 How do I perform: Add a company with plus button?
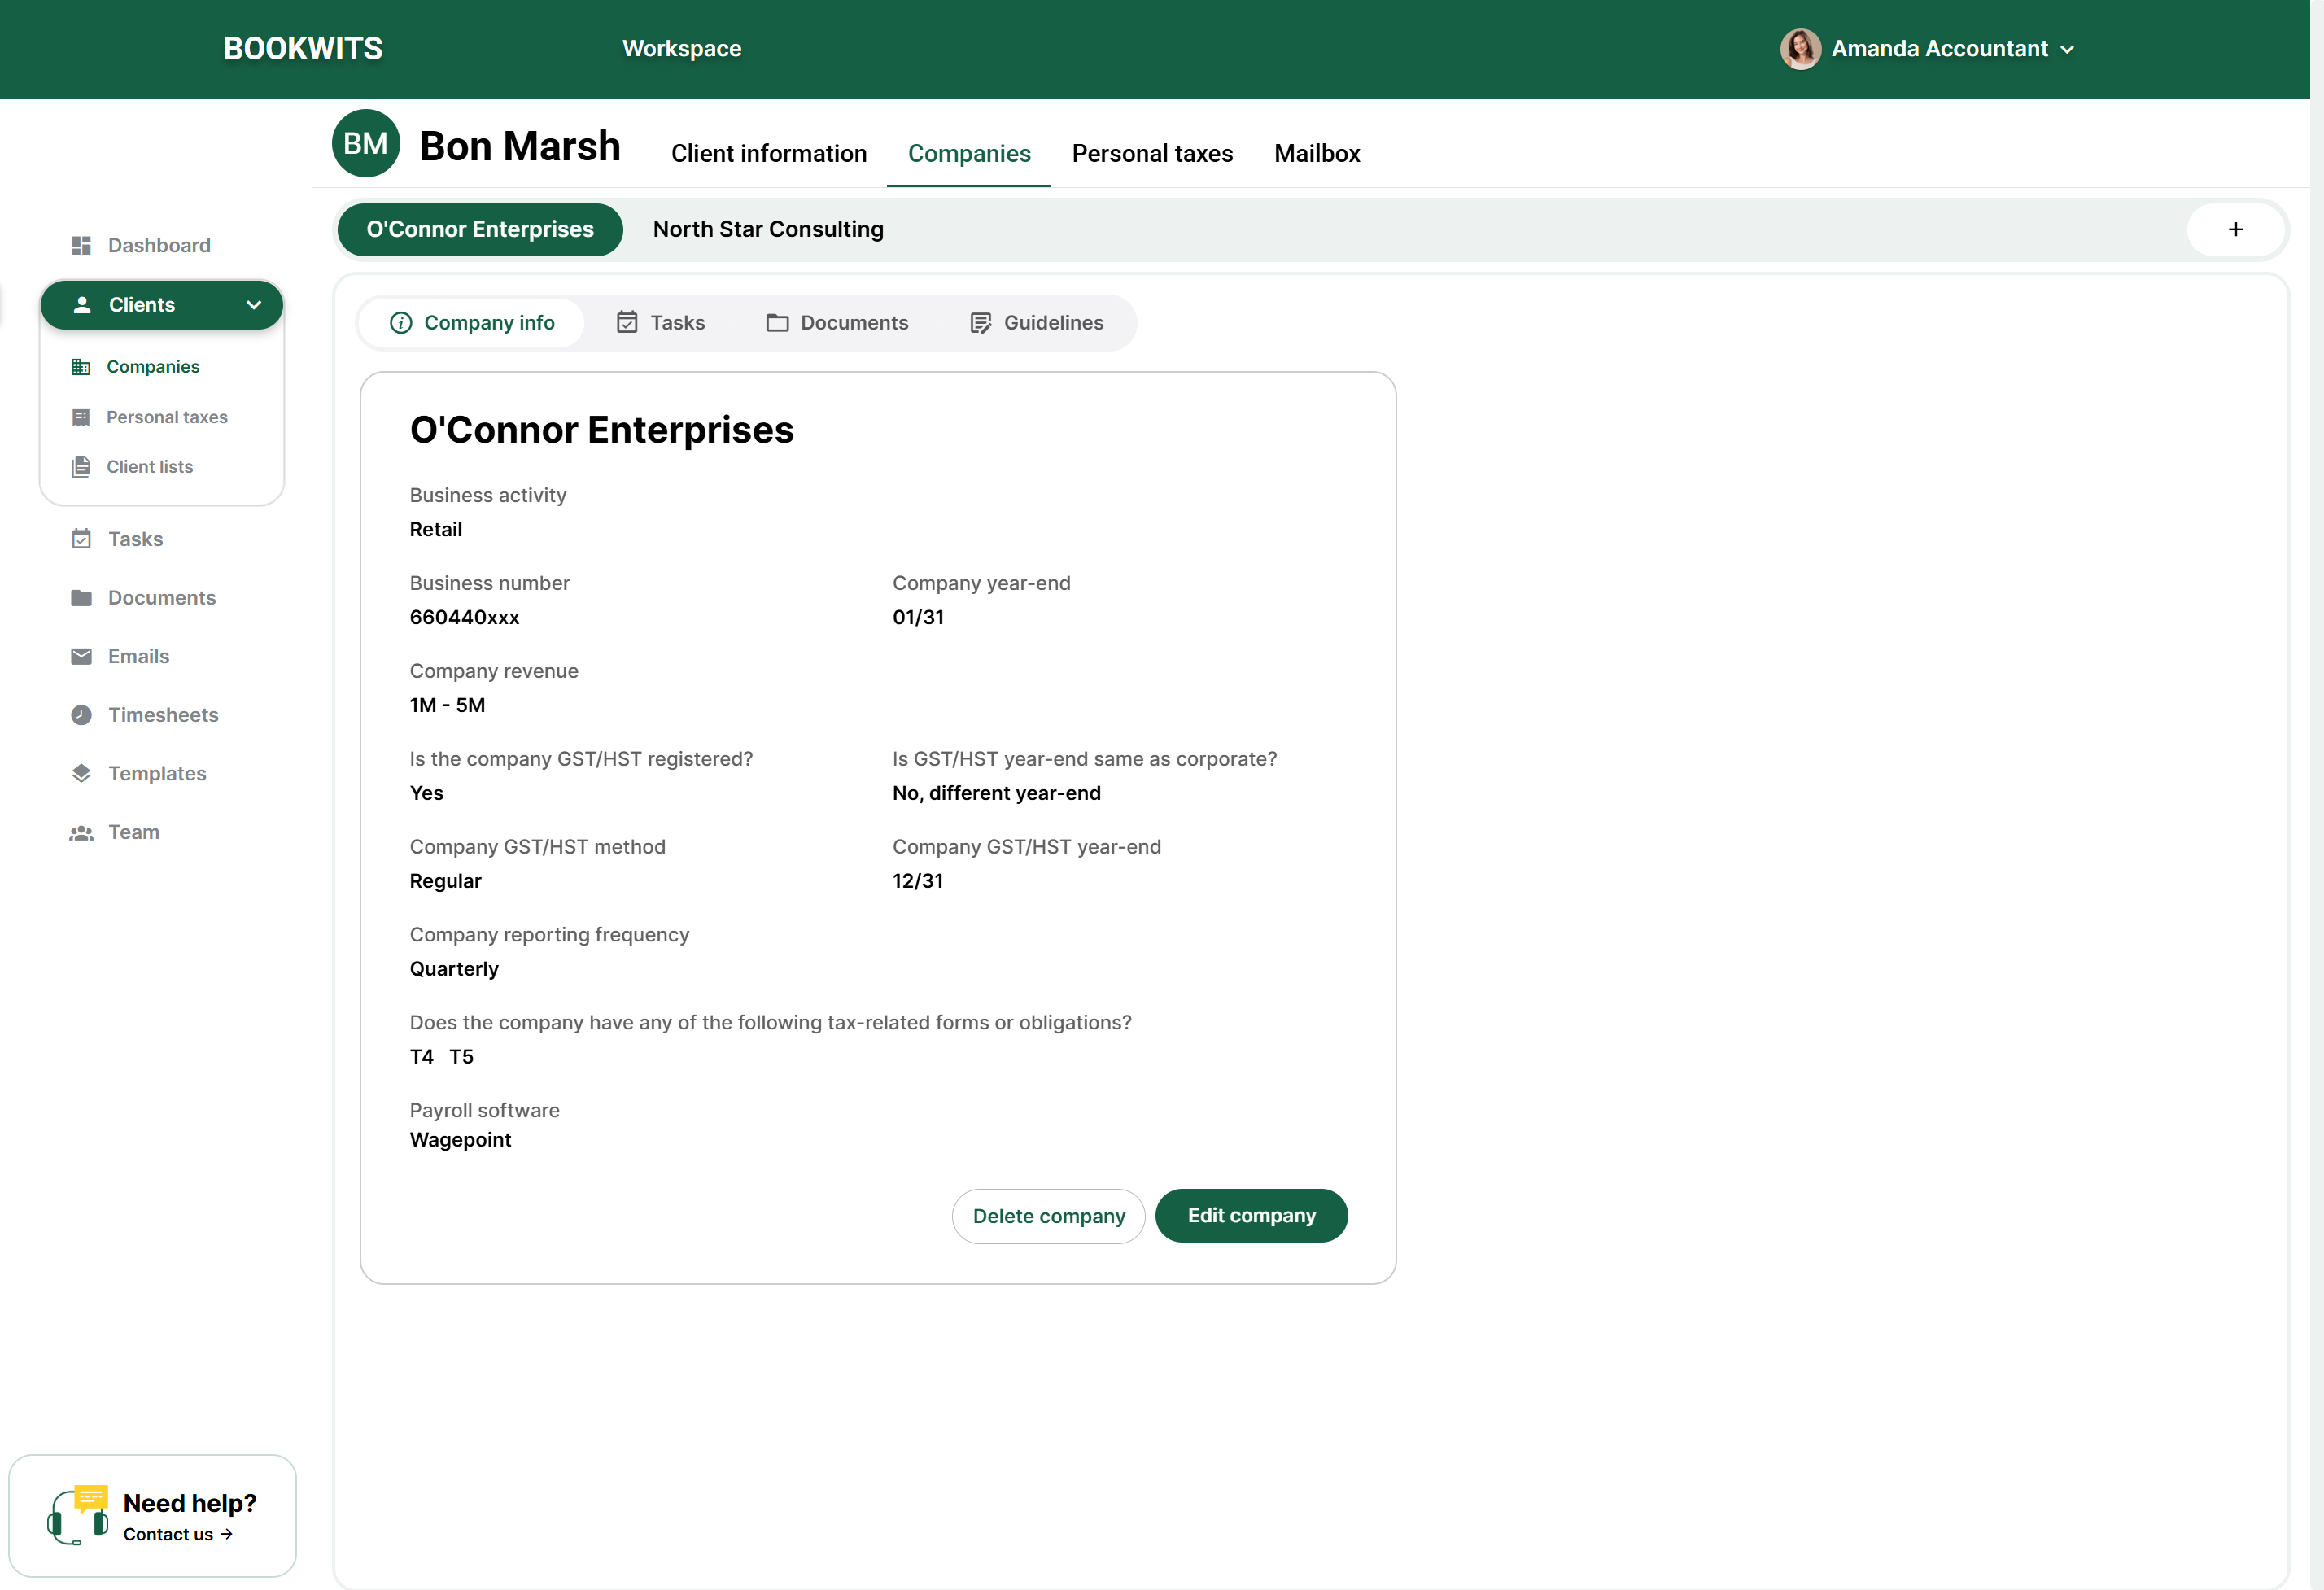(2235, 229)
